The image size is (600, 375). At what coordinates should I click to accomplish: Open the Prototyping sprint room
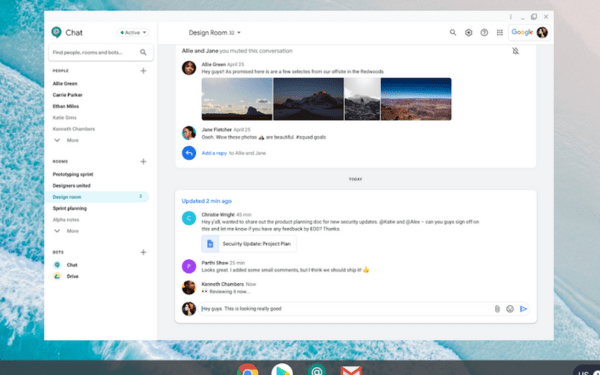click(x=73, y=174)
